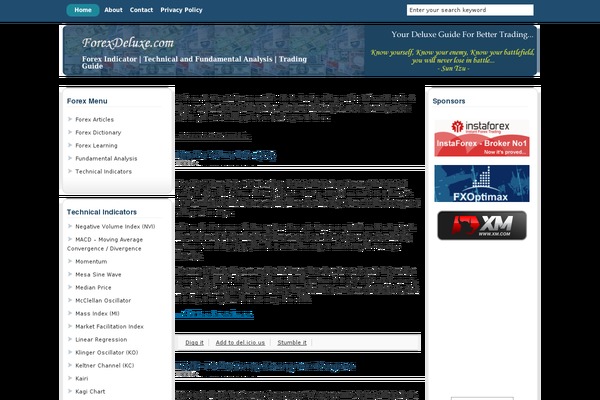Click arrow bullet beside Linear Regression
The width and height of the screenshot is (600, 400).
pyautogui.click(x=70, y=339)
